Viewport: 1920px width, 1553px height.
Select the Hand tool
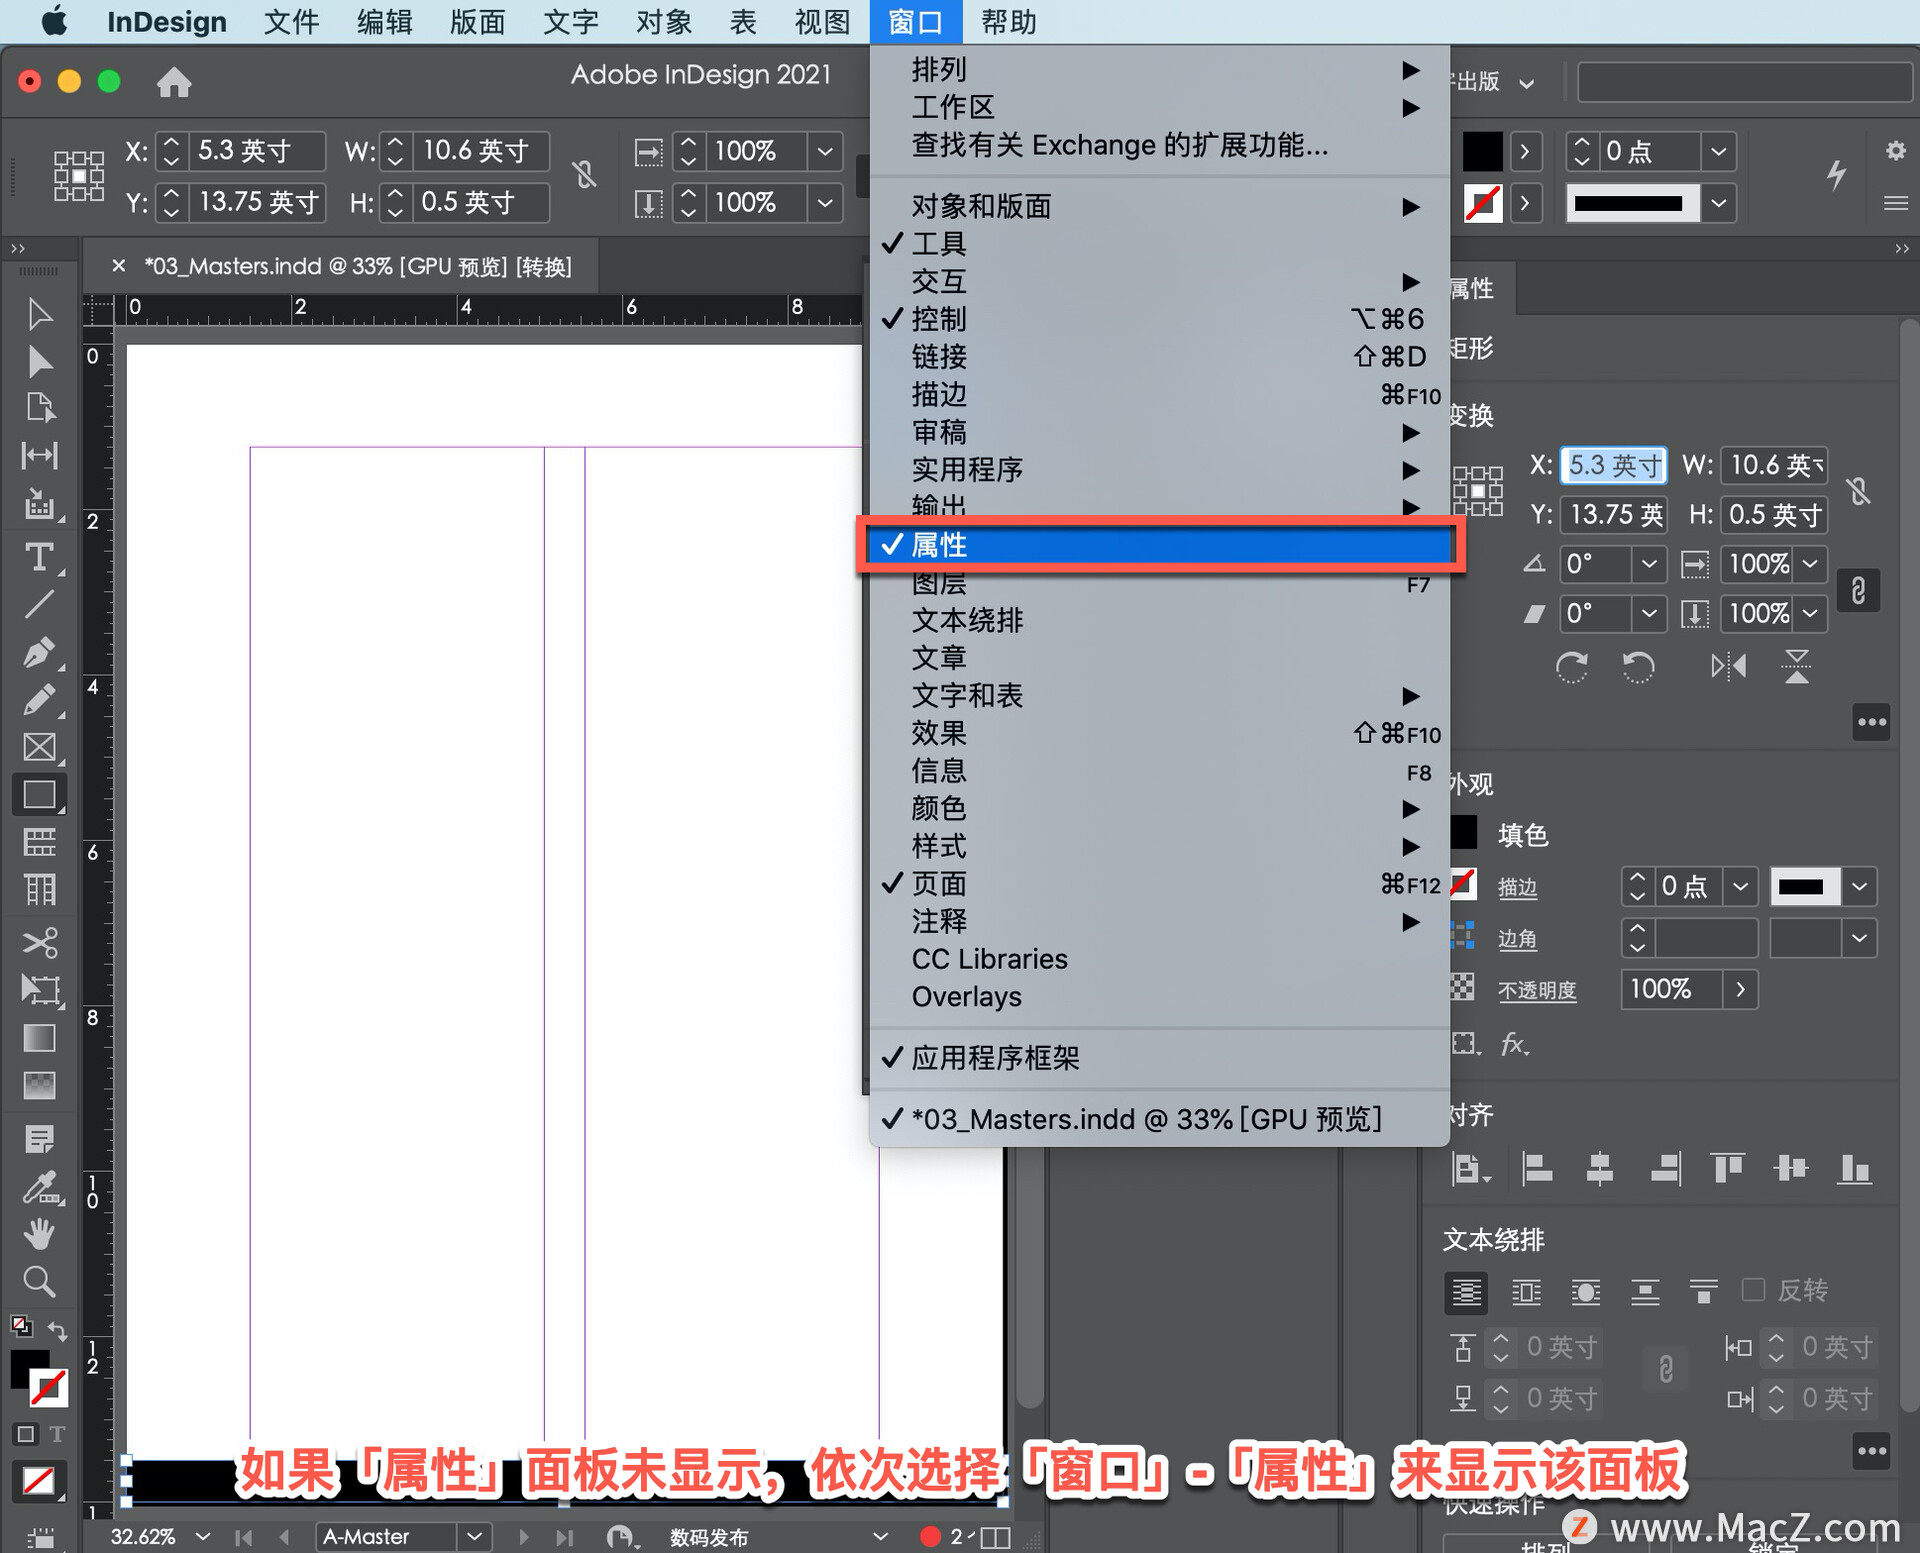click(39, 1234)
